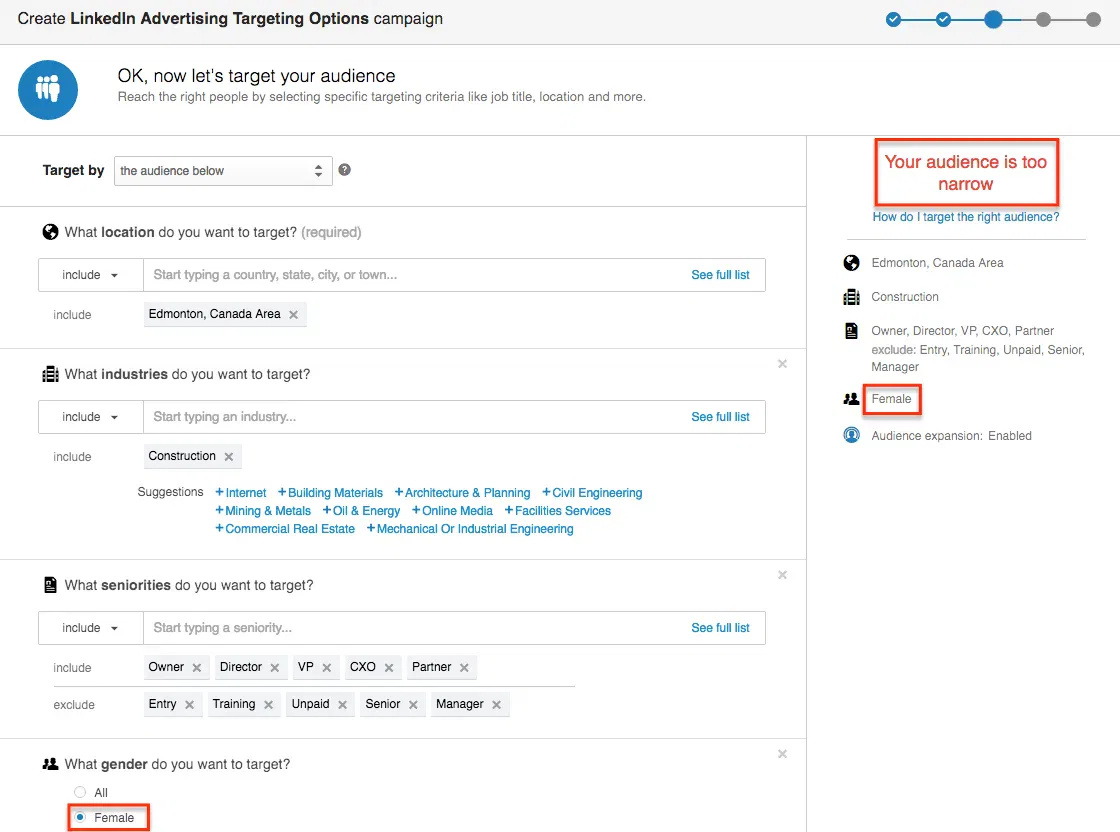Remove the Edmonton, Canada Area location tag
The height and width of the screenshot is (832, 1120).
pos(294,313)
